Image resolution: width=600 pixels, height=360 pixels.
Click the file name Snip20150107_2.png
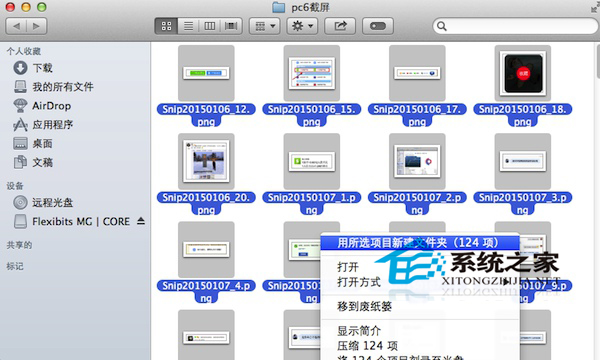click(x=417, y=204)
